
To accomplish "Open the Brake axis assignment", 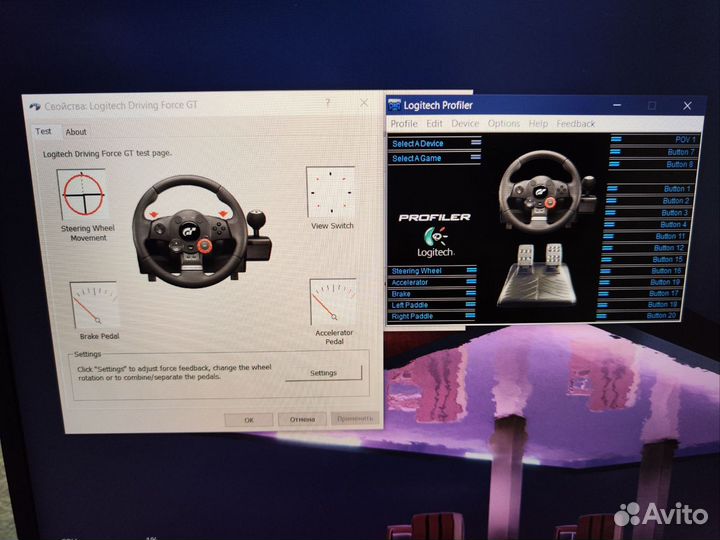I will 432,294.
